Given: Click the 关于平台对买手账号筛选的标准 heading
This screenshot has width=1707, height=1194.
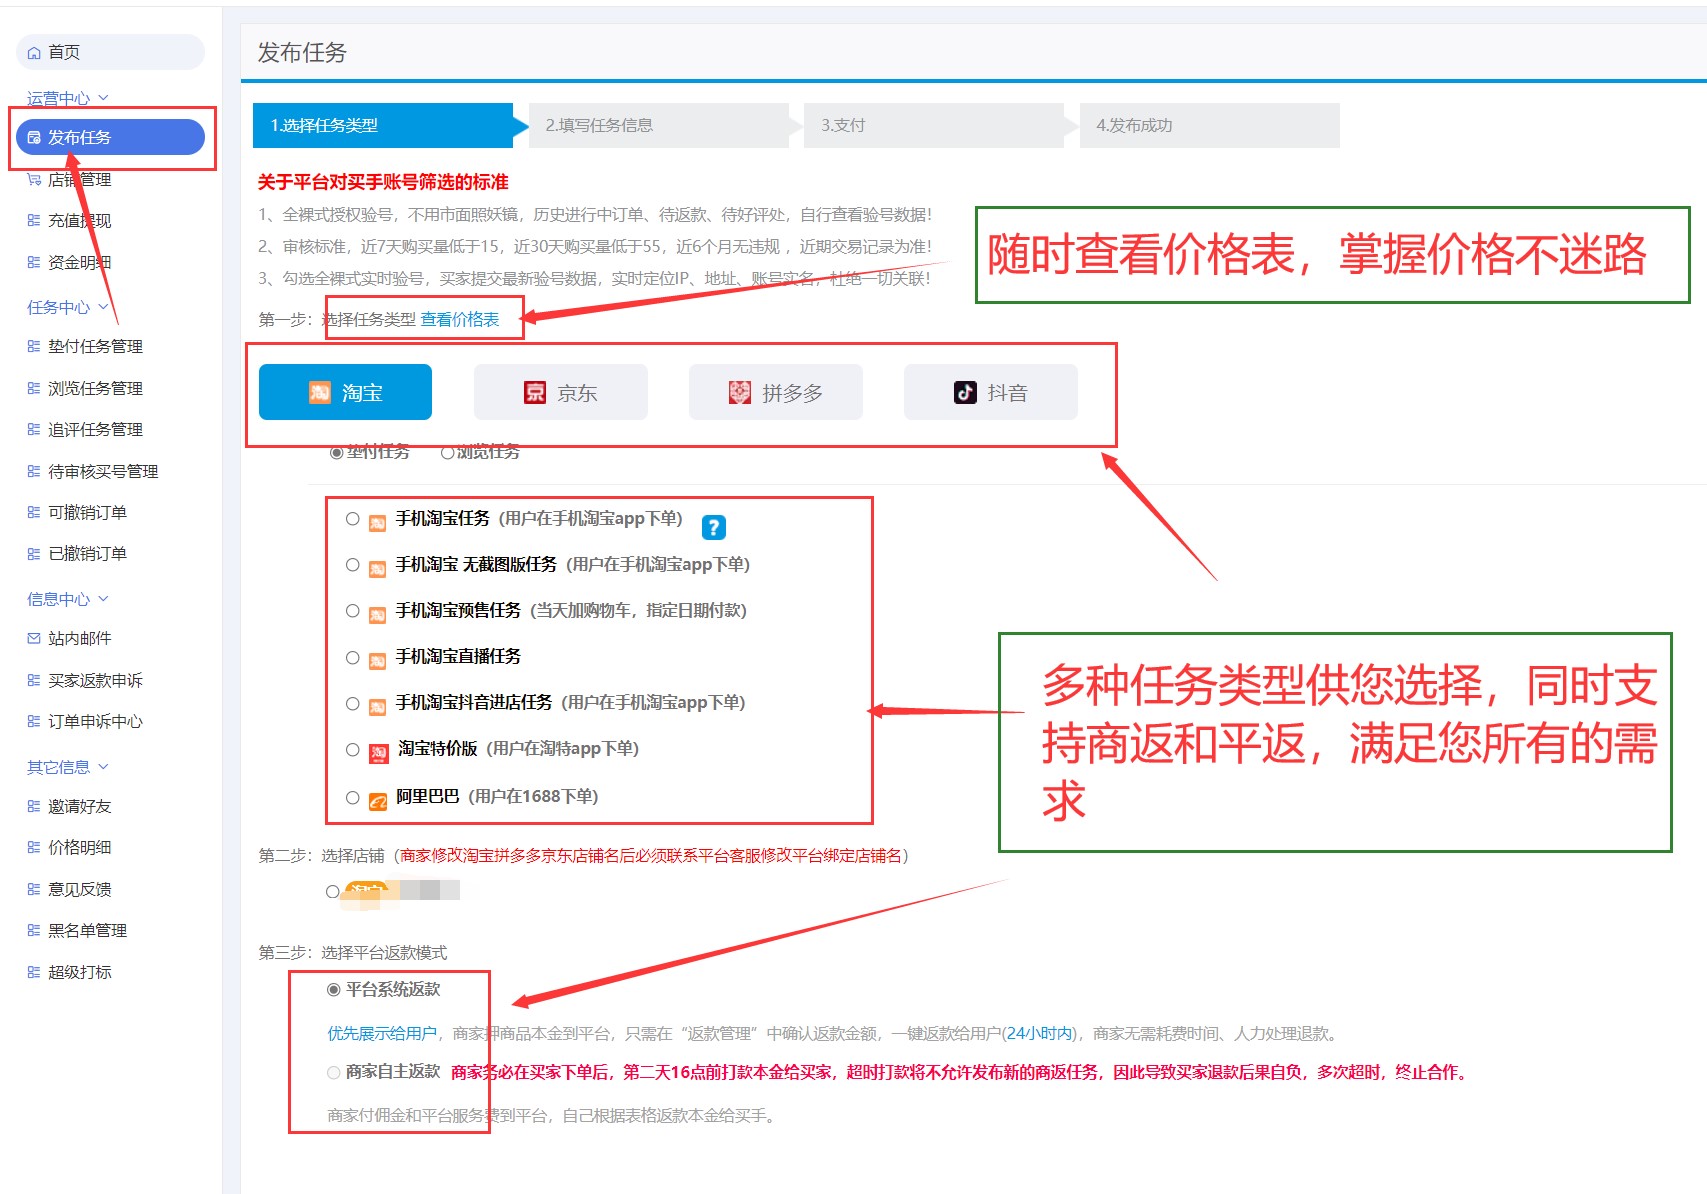Looking at the screenshot, I should point(383,182).
